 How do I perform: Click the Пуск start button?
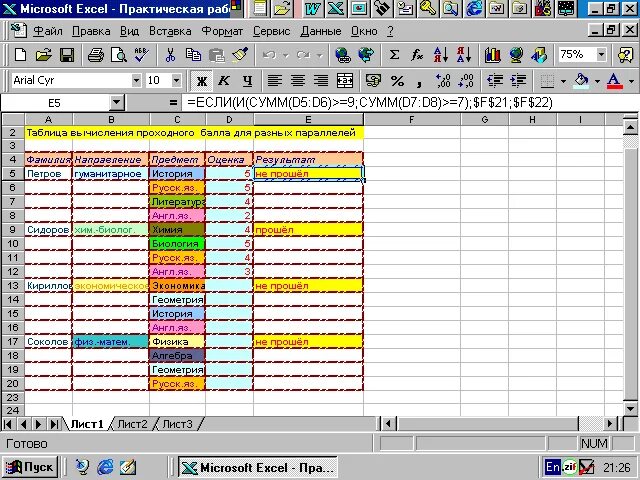[x=31, y=467]
